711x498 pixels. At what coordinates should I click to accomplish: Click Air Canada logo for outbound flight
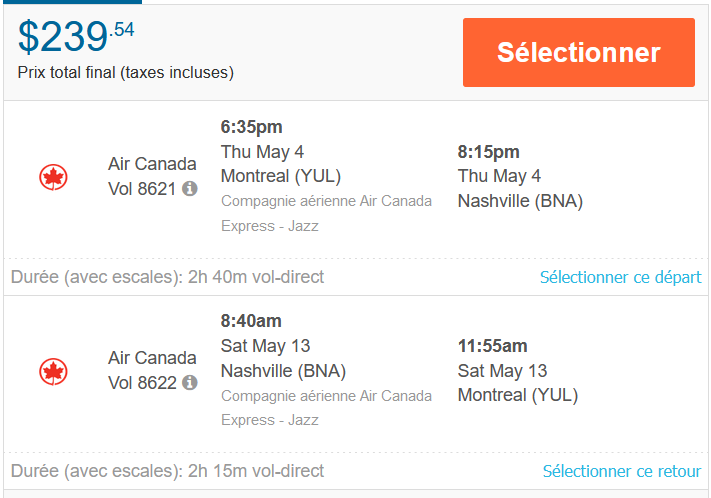click(54, 177)
